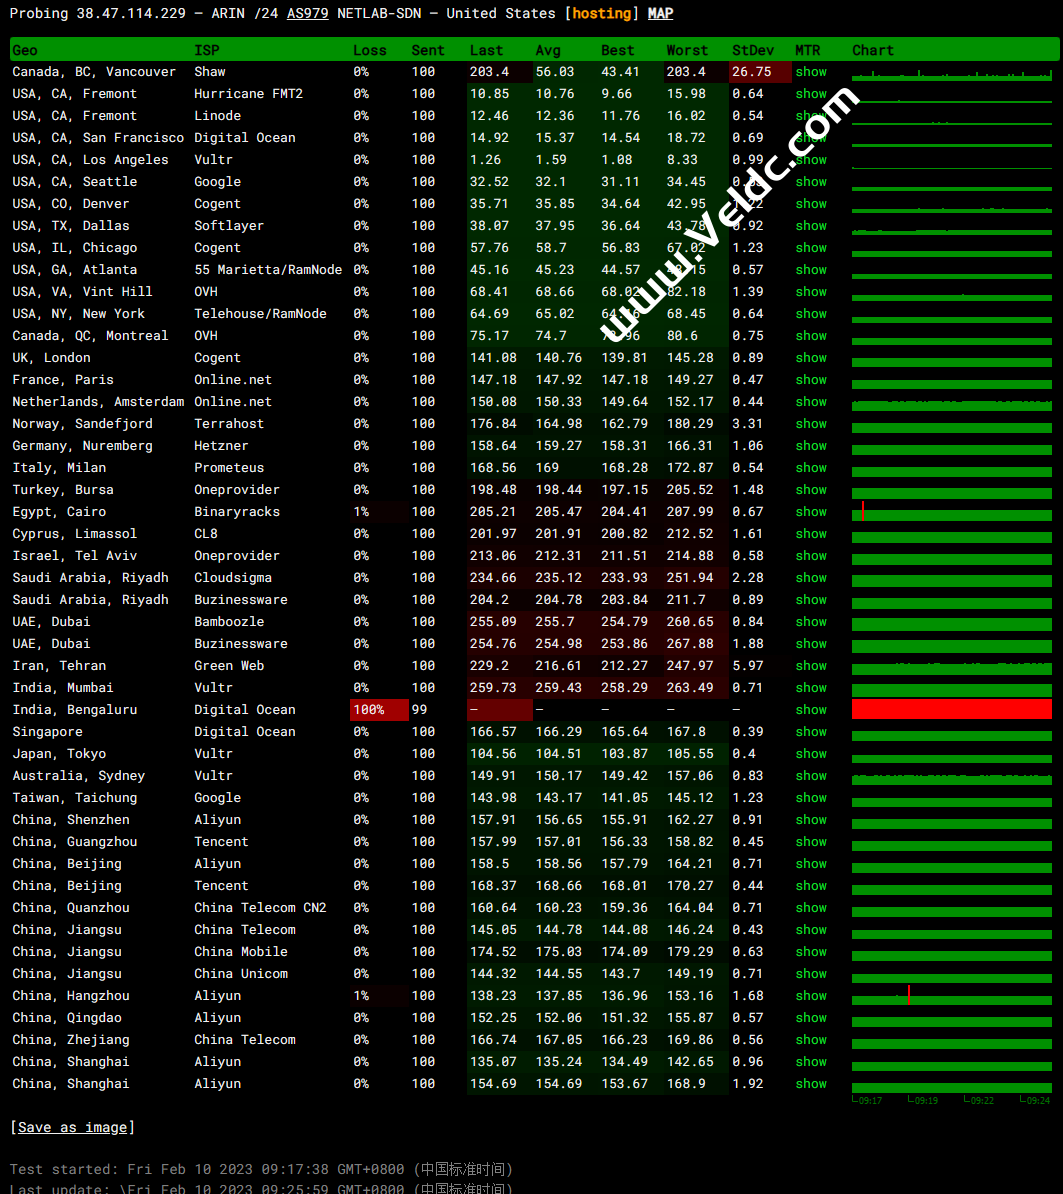The image size is (1063, 1194).
Task: Click the Loss column header
Action: (x=369, y=50)
